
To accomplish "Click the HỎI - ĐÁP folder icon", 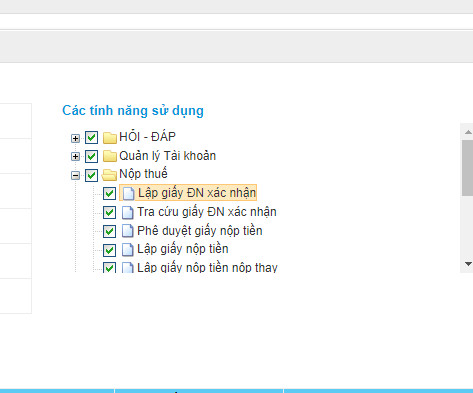I will pos(110,137).
